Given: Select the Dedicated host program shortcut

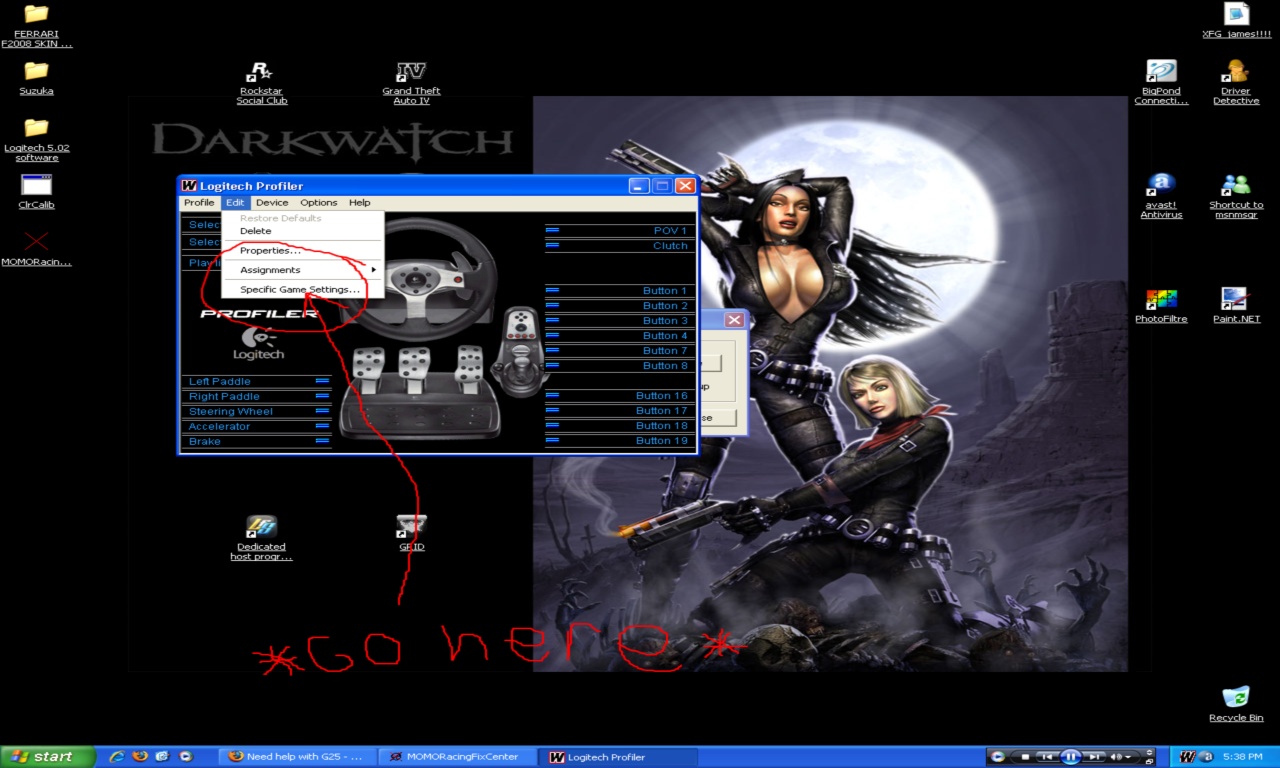Looking at the screenshot, I should 261,539.
